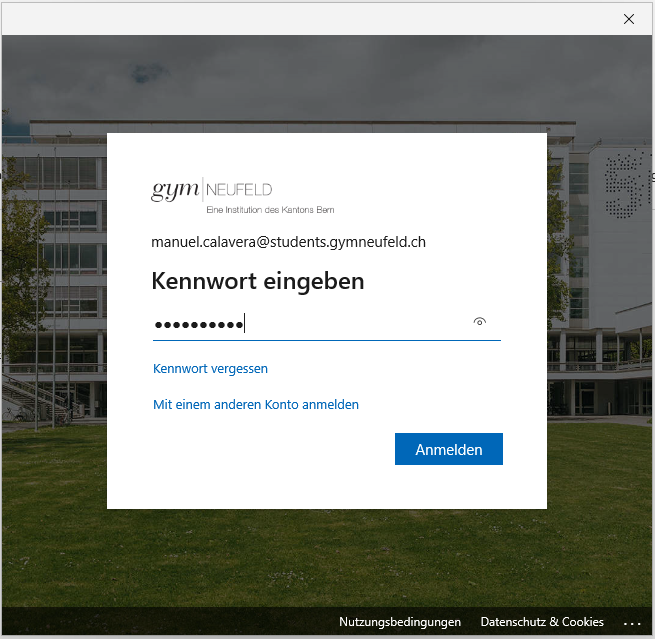Click the gym script logo mark

tap(174, 190)
